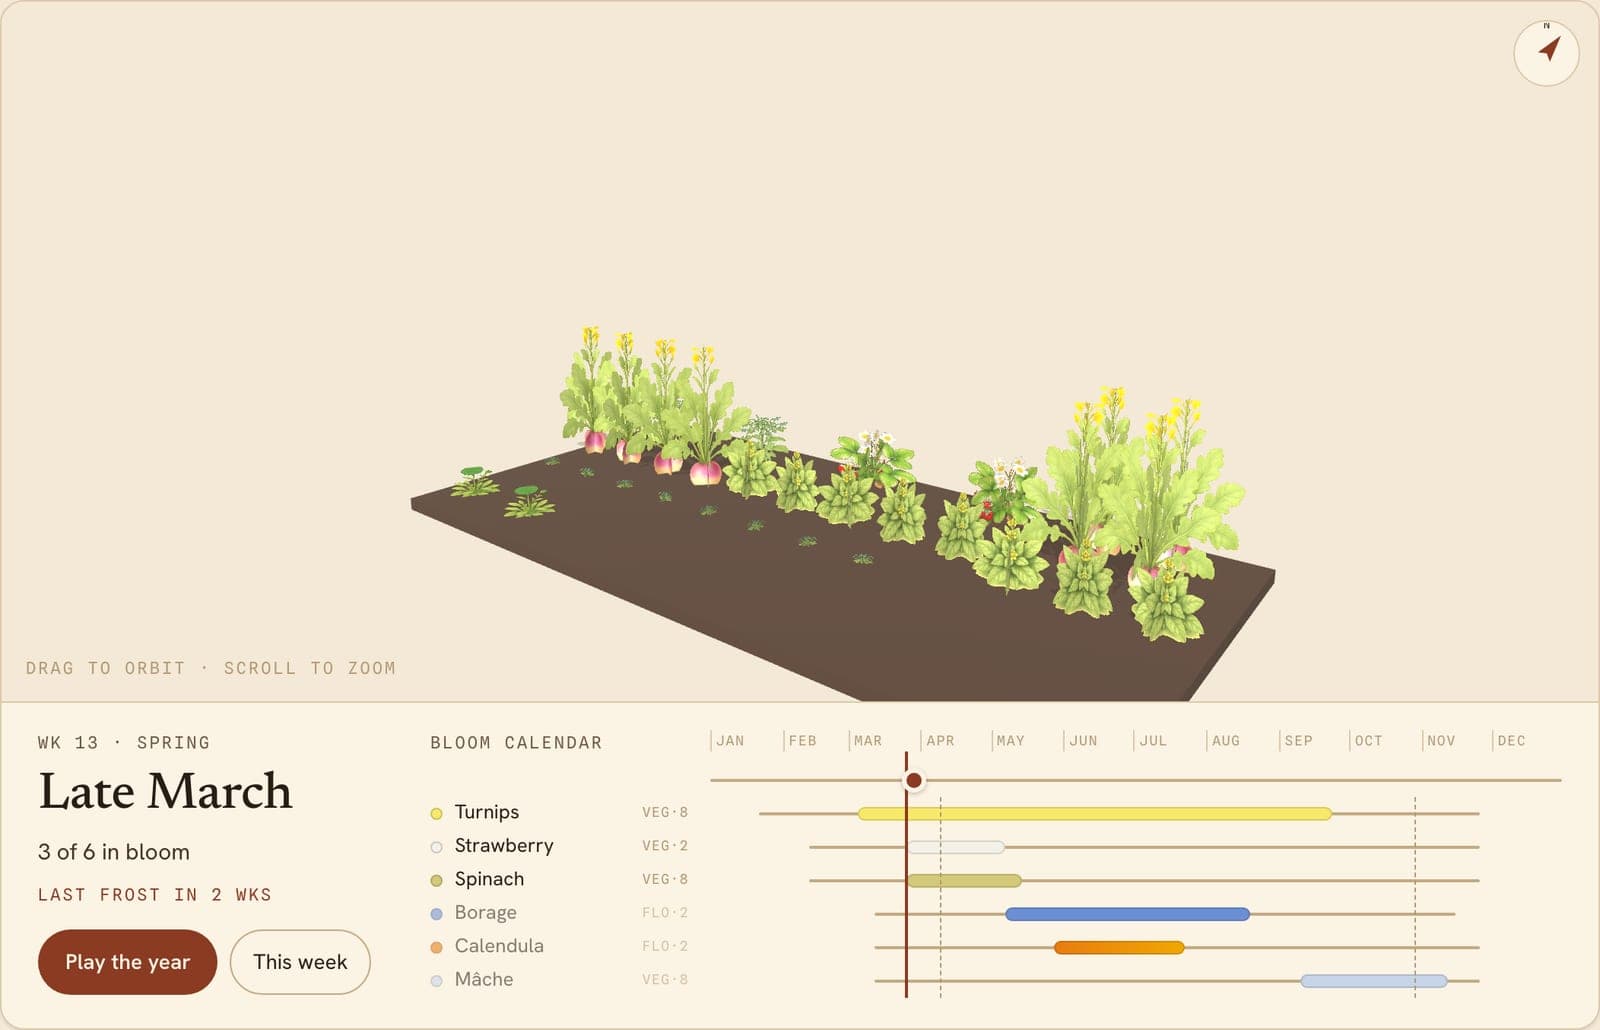
Task: Click the MAR month label
Action: [868, 741]
